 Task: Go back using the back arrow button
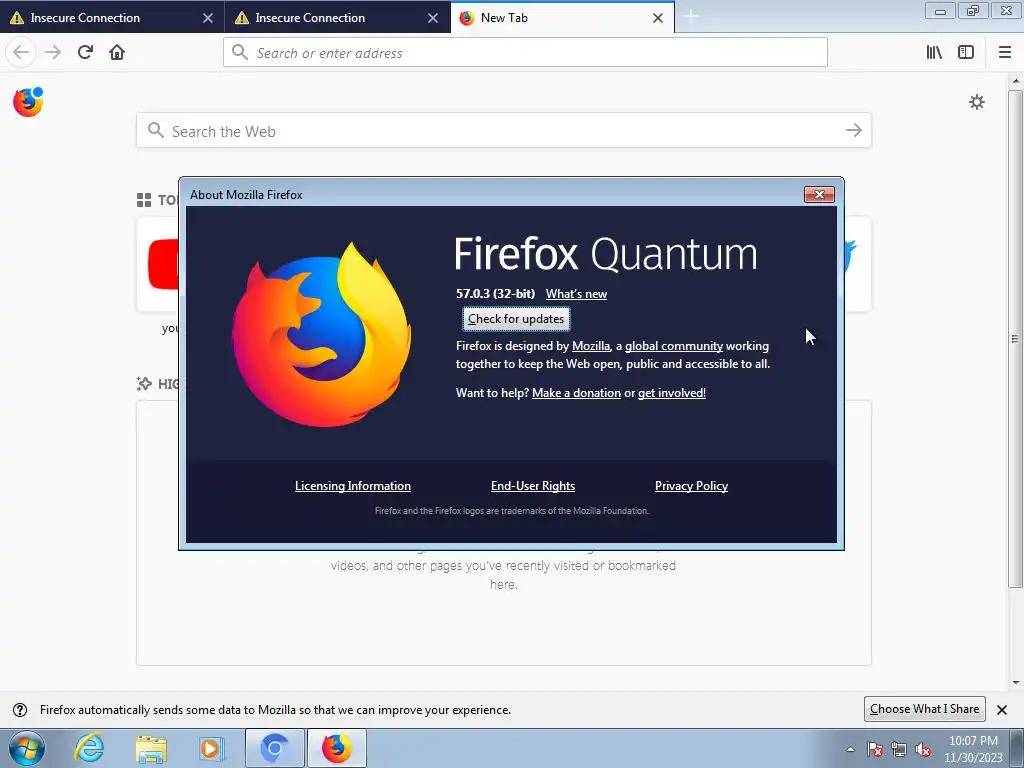21,52
